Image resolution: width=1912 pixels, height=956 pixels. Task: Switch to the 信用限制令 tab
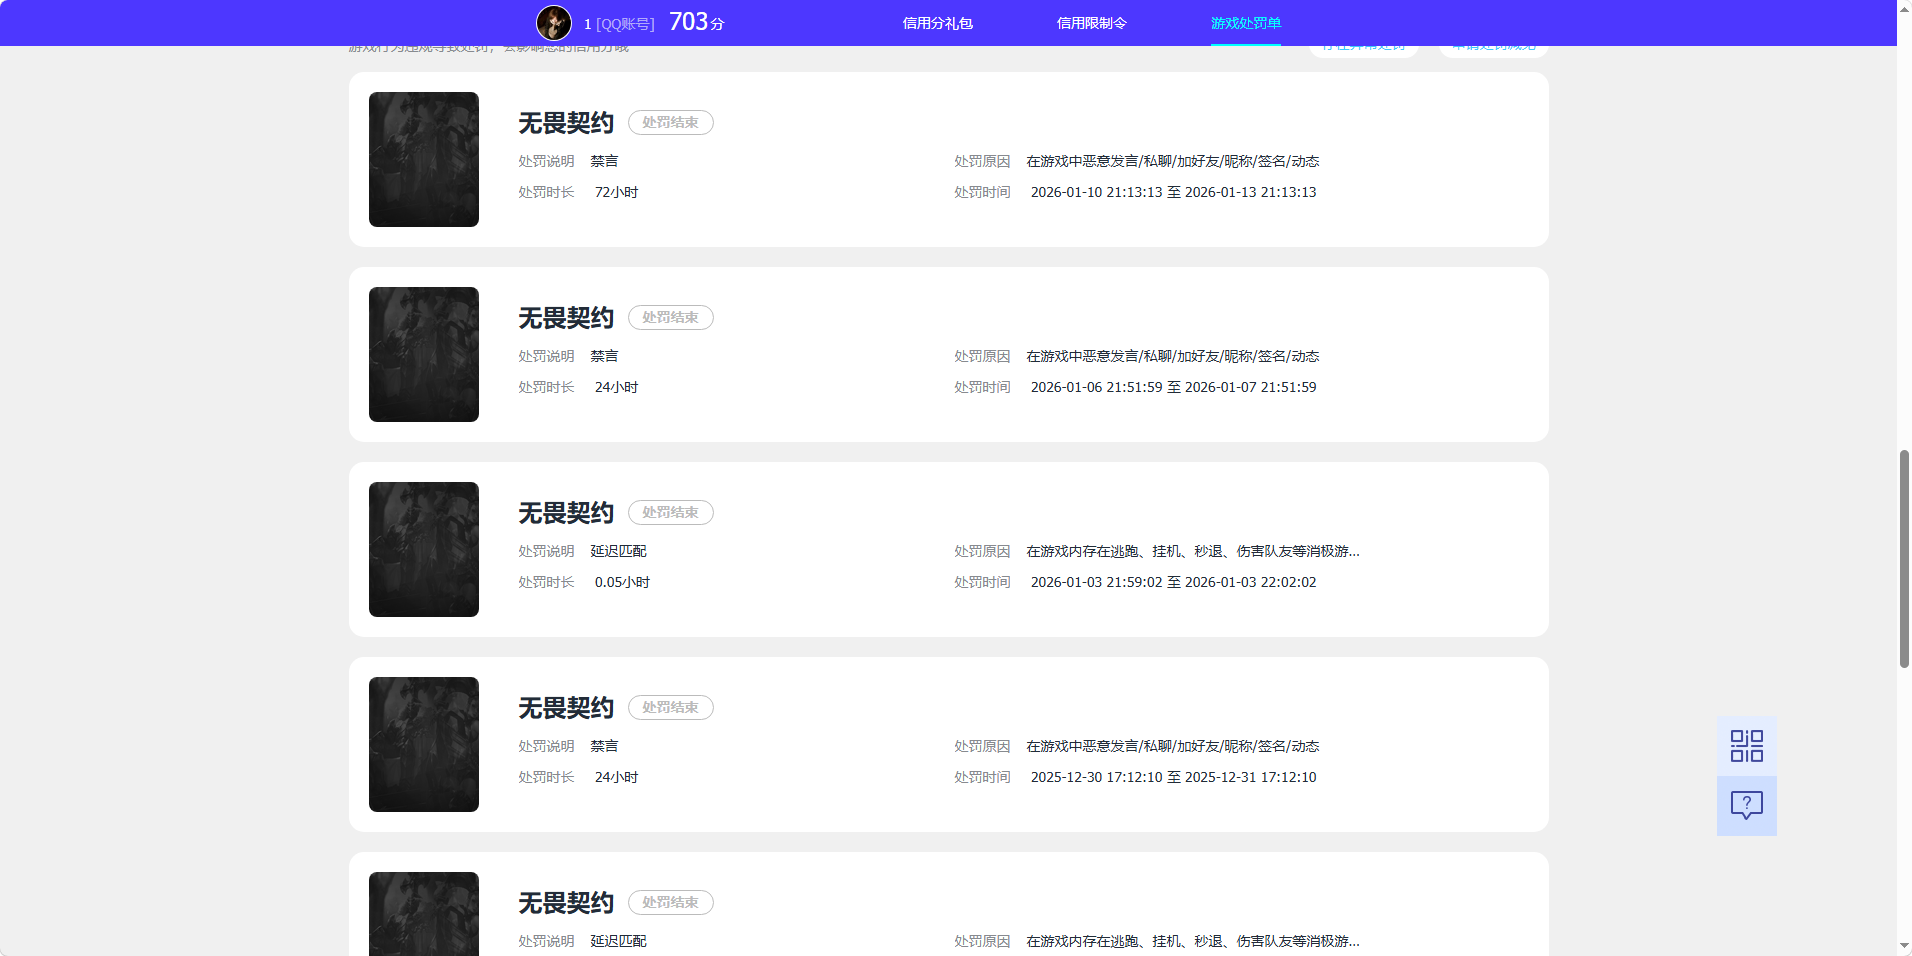tap(1092, 23)
